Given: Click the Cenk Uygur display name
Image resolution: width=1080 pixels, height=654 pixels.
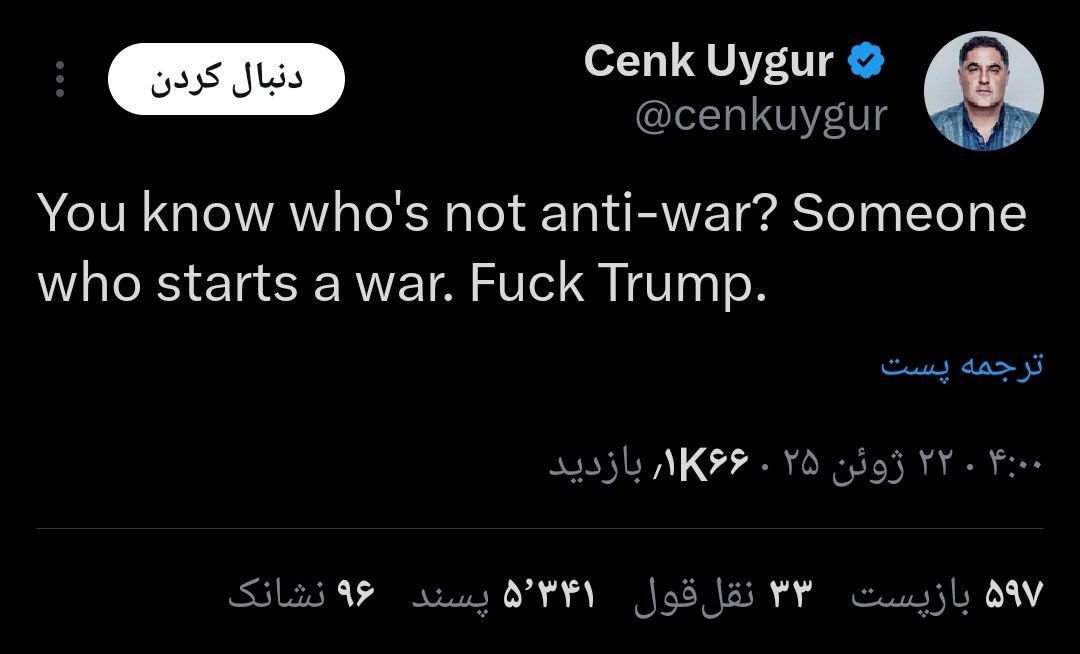Looking at the screenshot, I should click(x=708, y=63).
